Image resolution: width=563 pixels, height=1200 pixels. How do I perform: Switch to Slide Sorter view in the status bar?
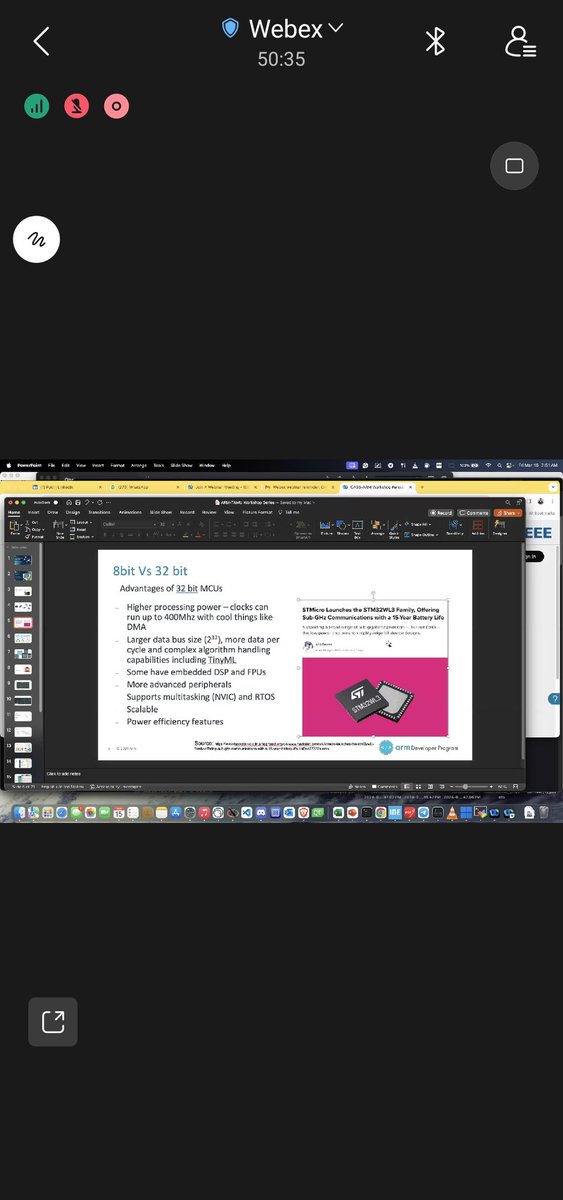pos(418,786)
